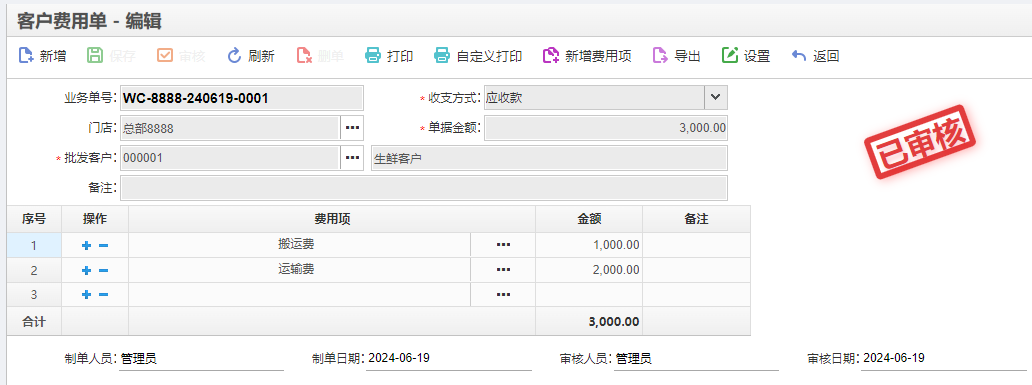The image size is (1032, 385).
Task: Open the 批发客户 customer lookup ellipsis button
Action: [352, 158]
